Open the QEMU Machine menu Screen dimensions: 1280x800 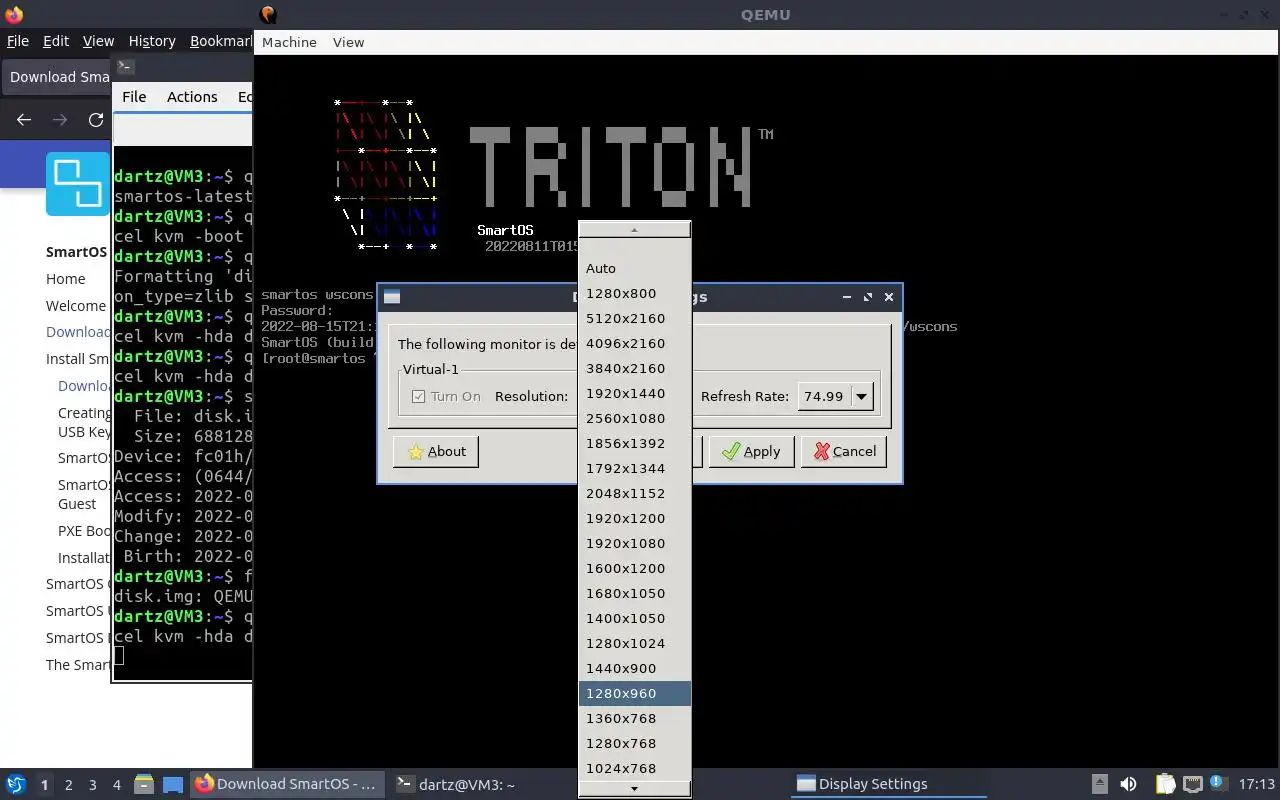pos(289,42)
